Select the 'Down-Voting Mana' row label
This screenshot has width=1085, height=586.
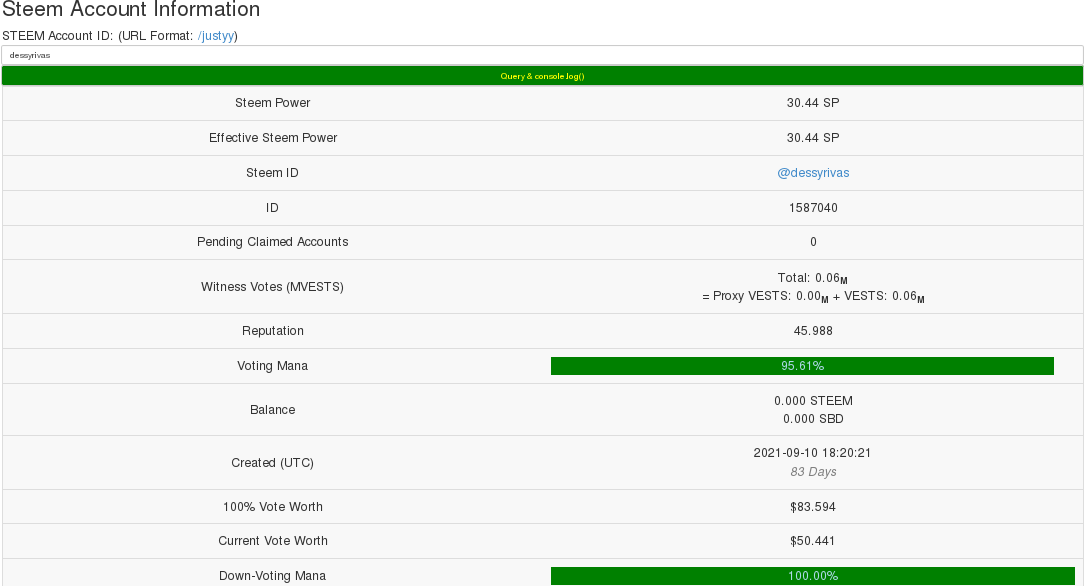pyautogui.click(x=273, y=576)
